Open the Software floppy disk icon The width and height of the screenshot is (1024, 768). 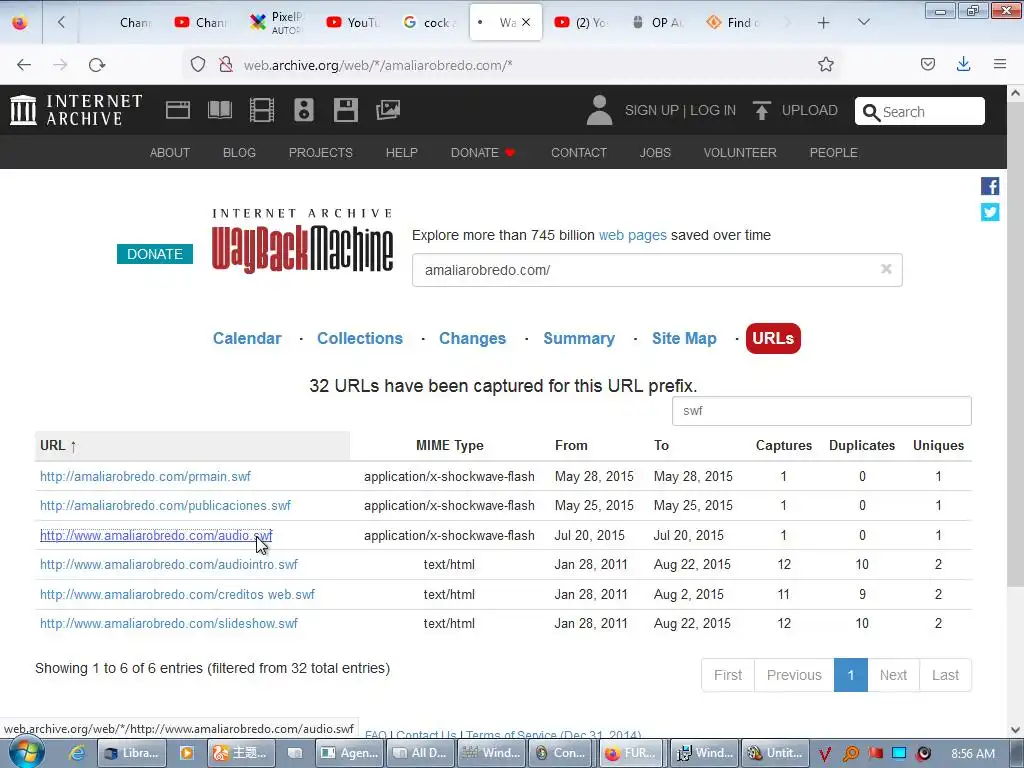pos(345,110)
